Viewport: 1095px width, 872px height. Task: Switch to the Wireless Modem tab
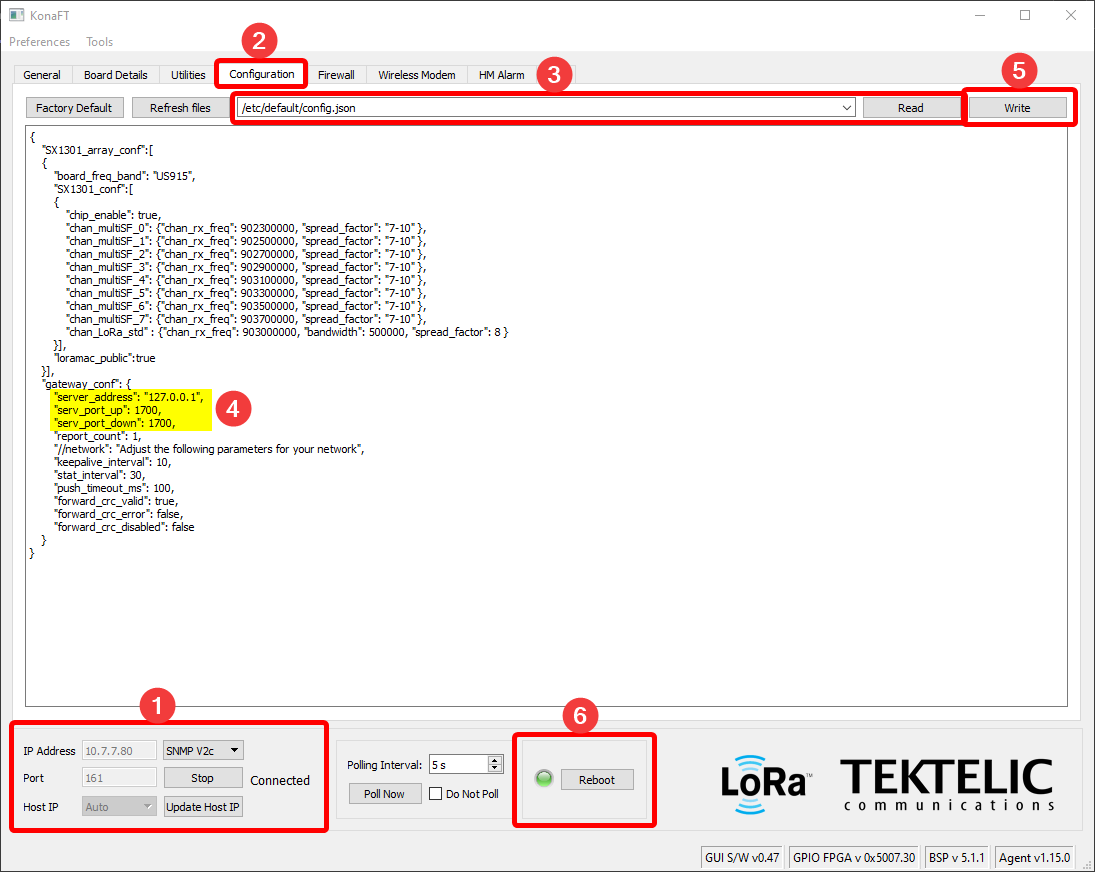pyautogui.click(x=416, y=74)
